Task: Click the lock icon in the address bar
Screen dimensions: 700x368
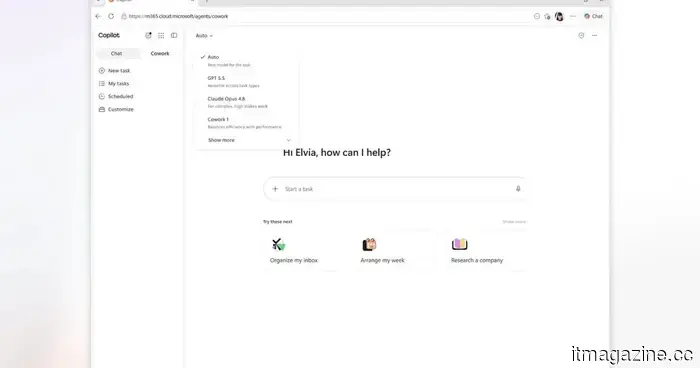Action: coord(124,16)
